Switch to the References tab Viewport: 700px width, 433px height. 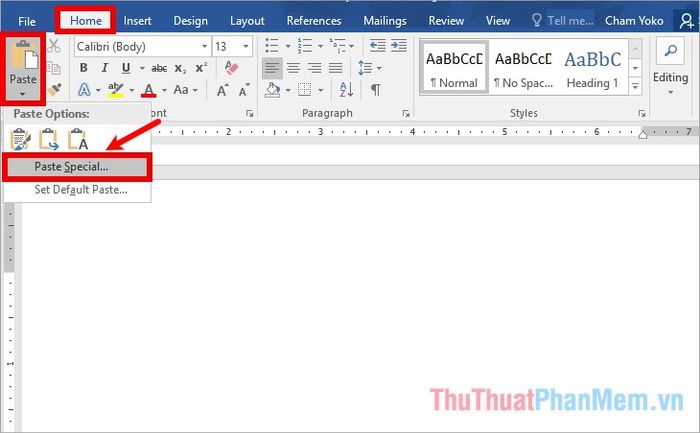314,21
